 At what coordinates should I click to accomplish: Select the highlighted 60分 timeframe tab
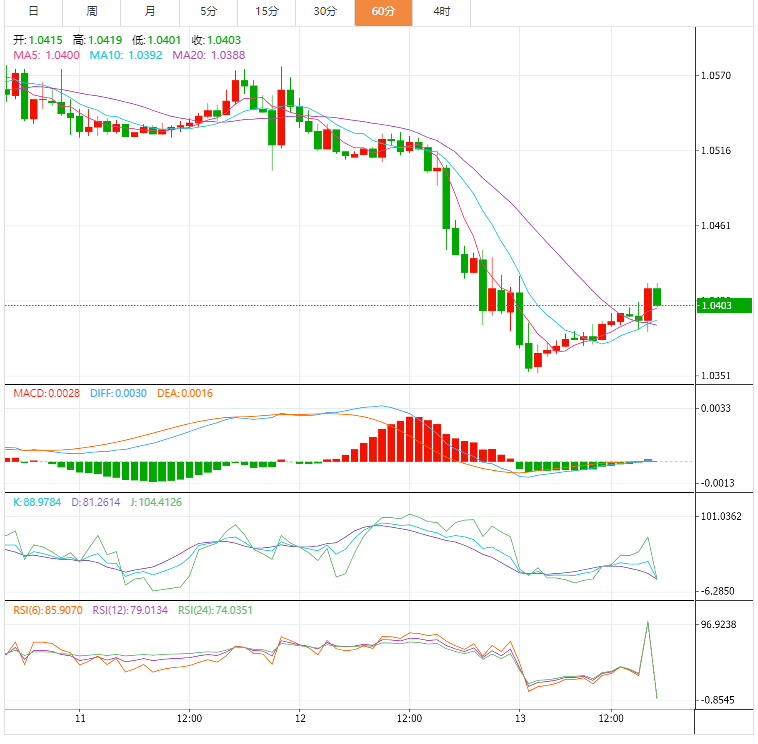[x=383, y=12]
